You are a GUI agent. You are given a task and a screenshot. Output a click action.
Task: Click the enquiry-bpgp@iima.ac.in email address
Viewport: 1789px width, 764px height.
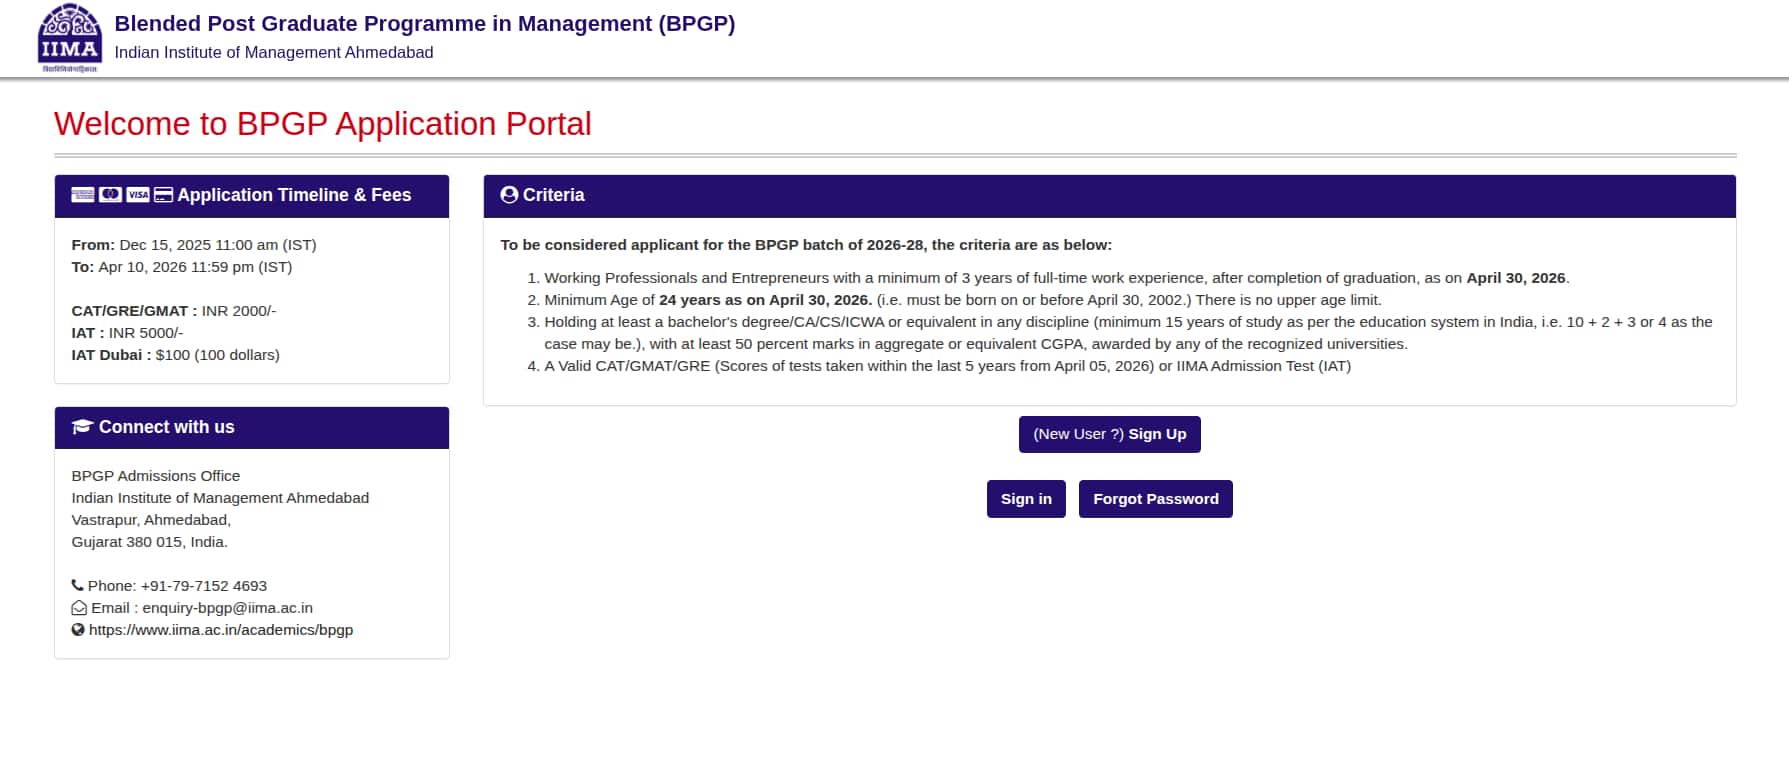(227, 608)
